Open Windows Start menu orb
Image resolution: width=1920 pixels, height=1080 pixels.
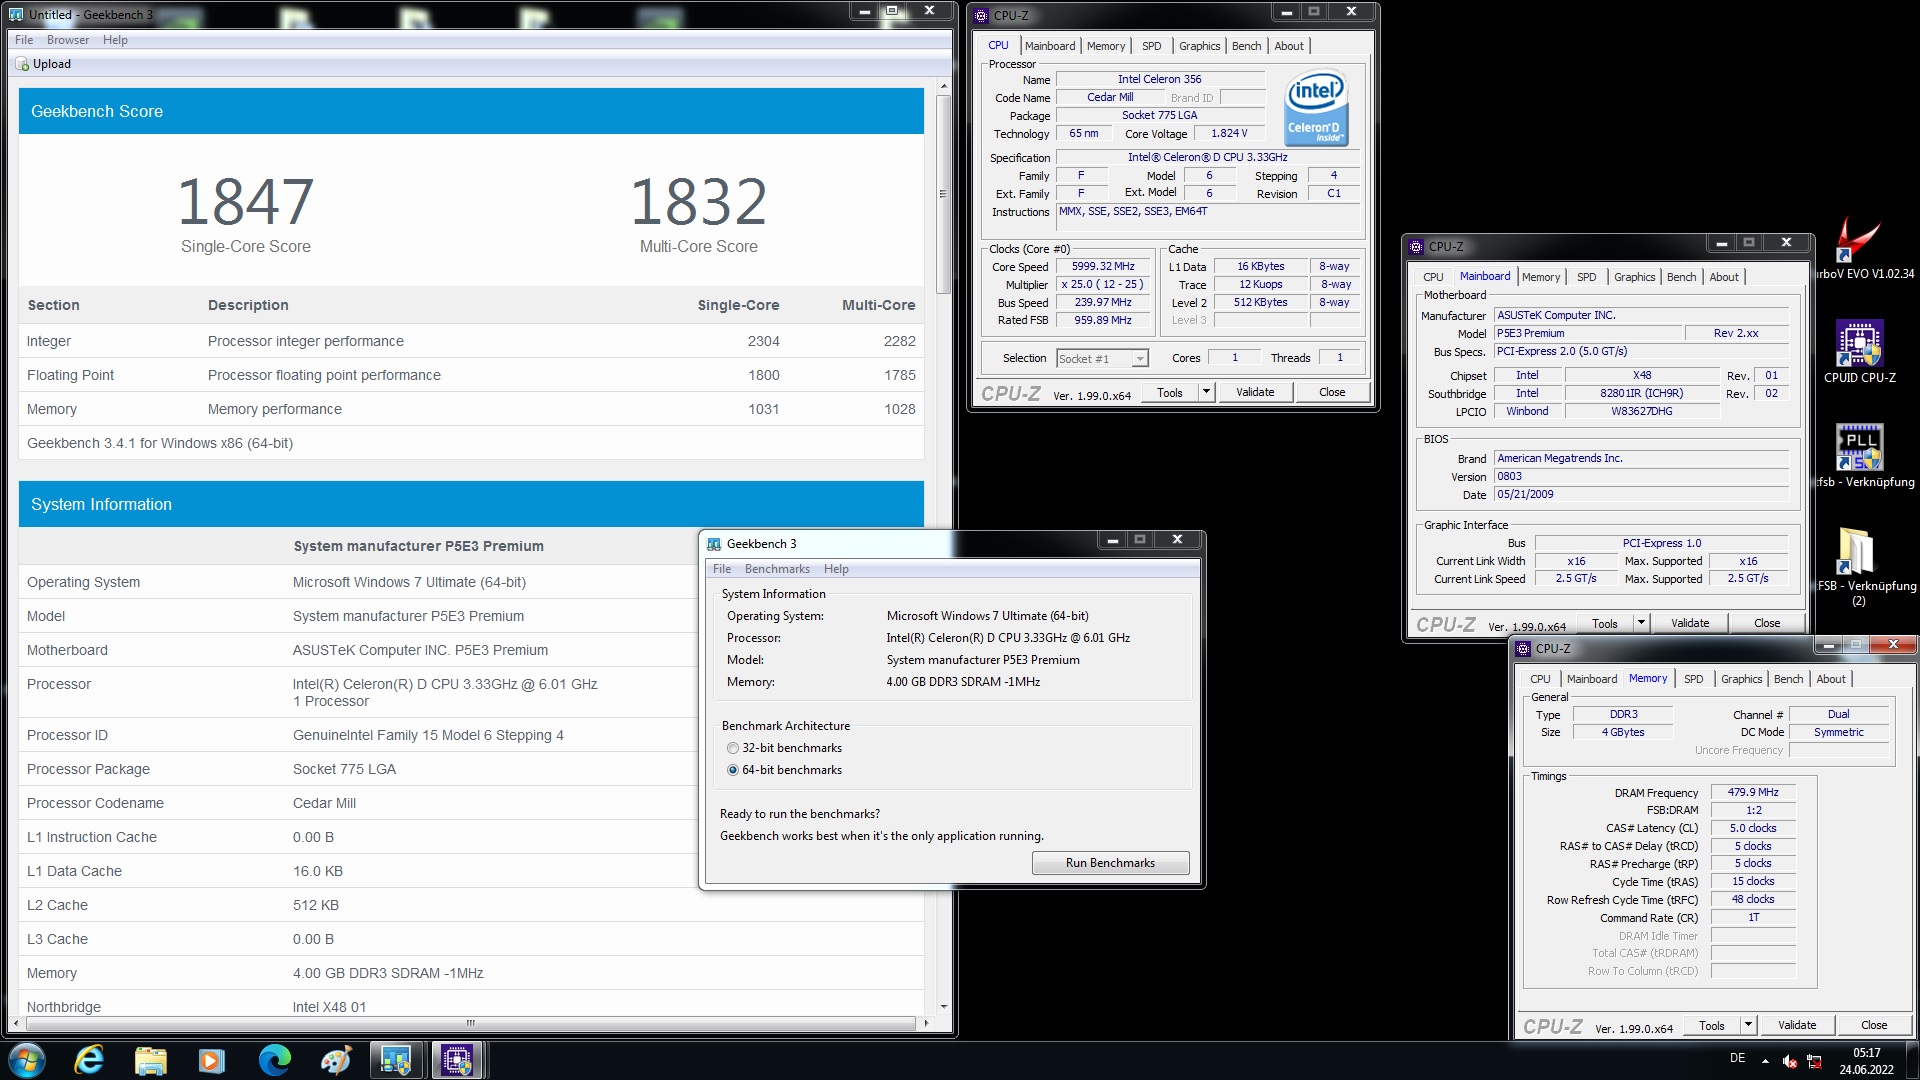tap(27, 1060)
